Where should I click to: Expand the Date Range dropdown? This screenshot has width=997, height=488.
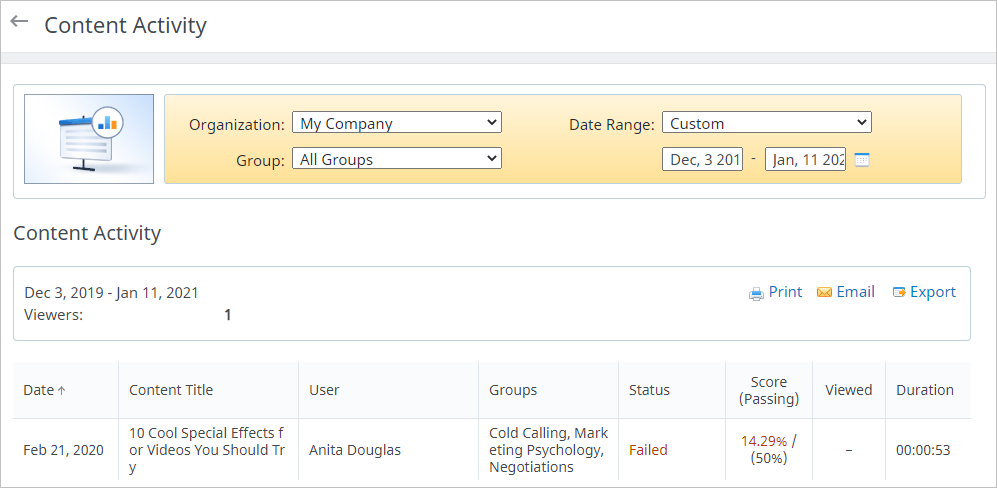(766, 123)
